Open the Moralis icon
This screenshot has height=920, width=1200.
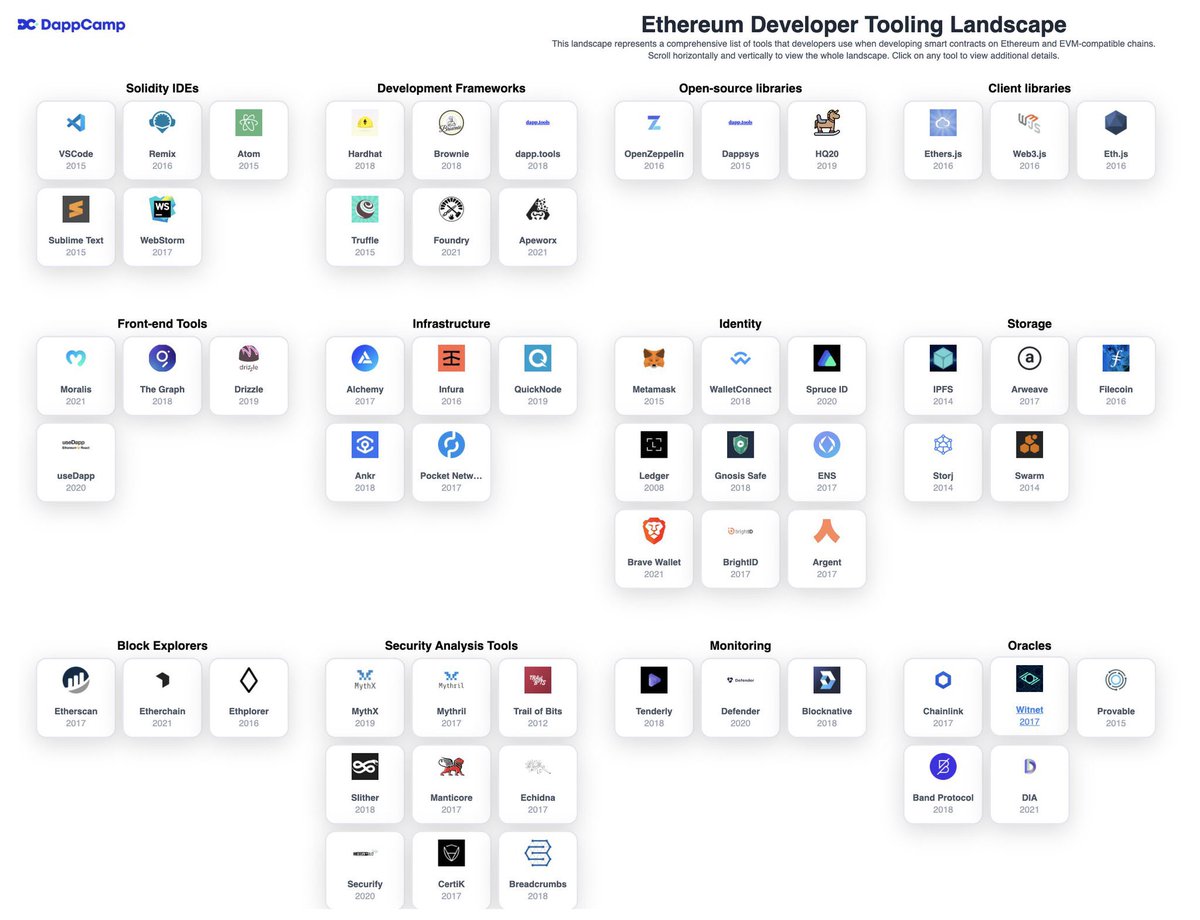(x=76, y=358)
